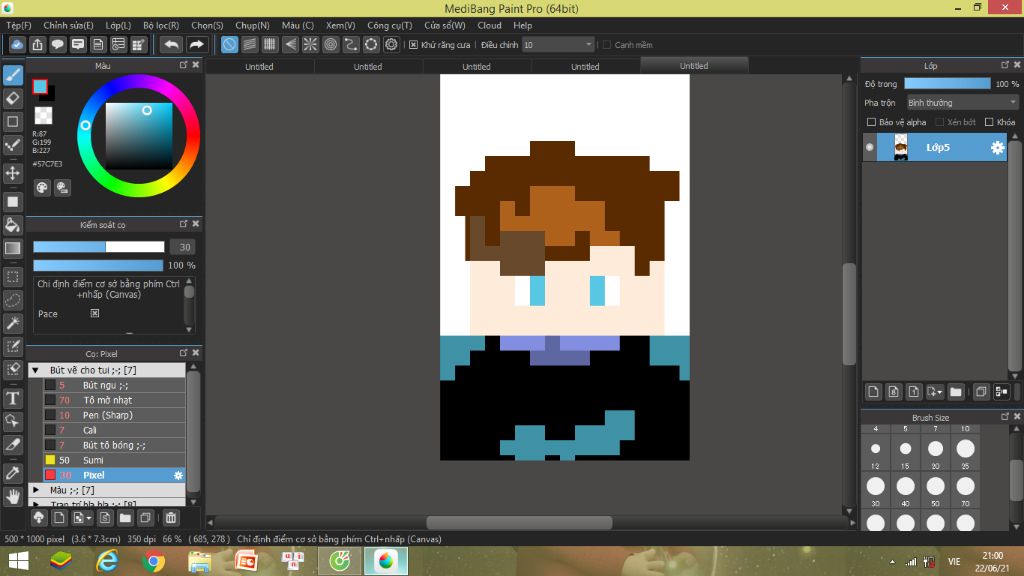Select the Gradient tool
Image resolution: width=1024 pixels, height=576 pixels.
12,248
